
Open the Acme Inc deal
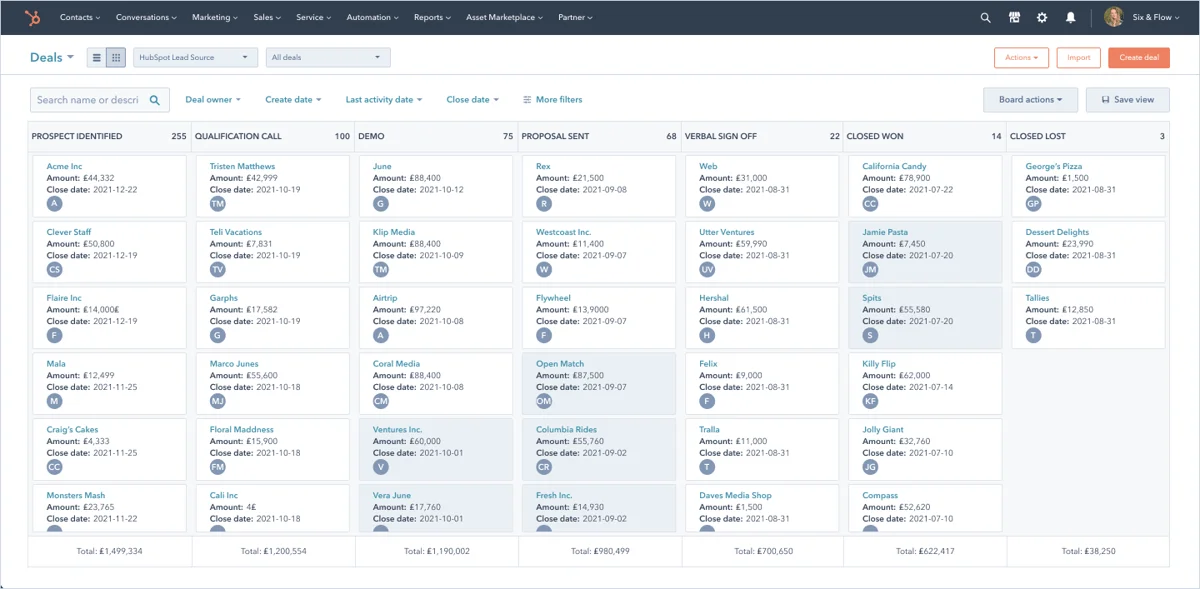point(64,167)
